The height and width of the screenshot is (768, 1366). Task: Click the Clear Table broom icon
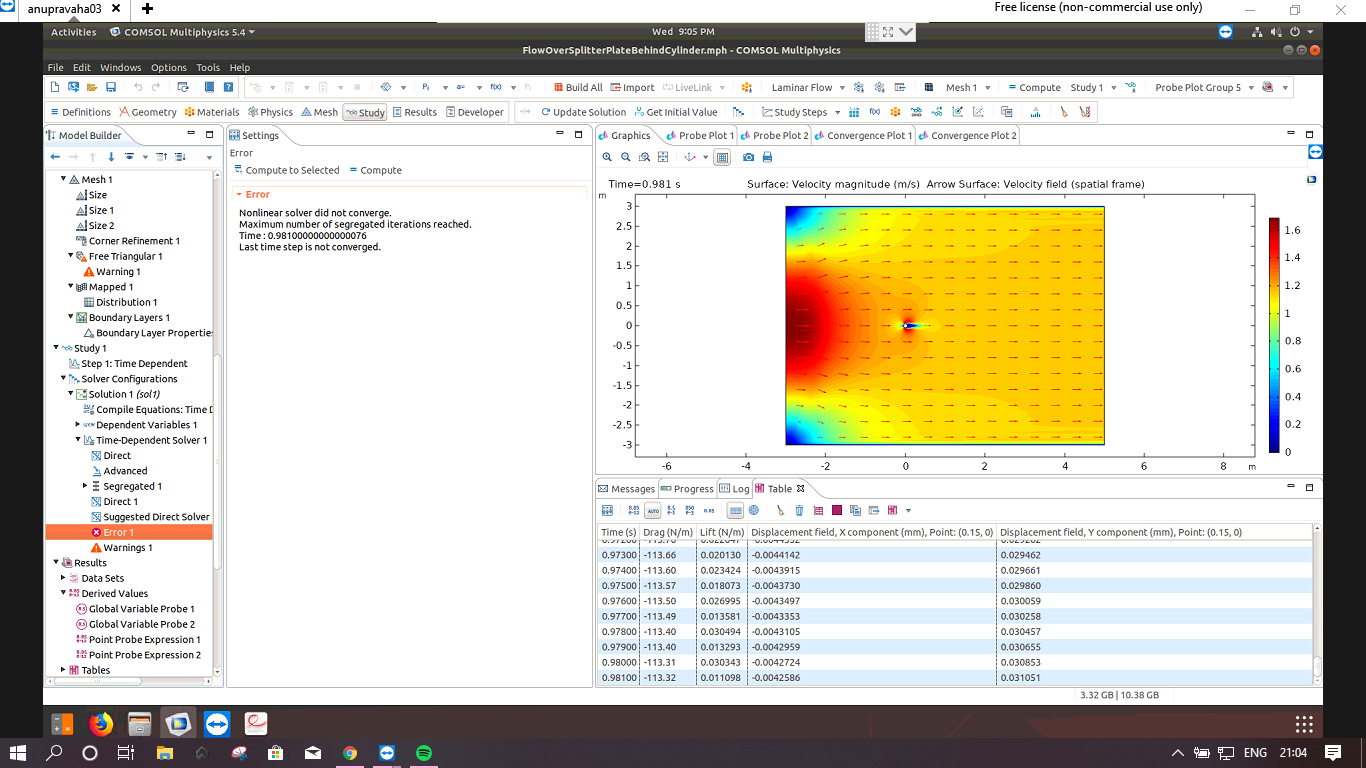tap(781, 510)
